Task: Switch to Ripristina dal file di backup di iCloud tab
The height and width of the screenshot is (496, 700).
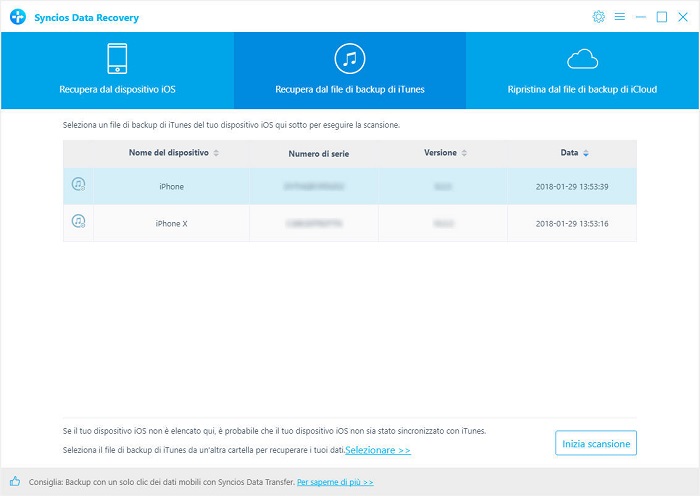Action: (x=582, y=71)
